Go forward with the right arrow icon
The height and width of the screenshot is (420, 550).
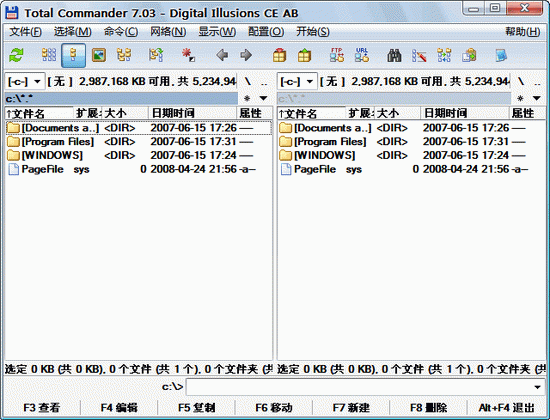click(246, 55)
